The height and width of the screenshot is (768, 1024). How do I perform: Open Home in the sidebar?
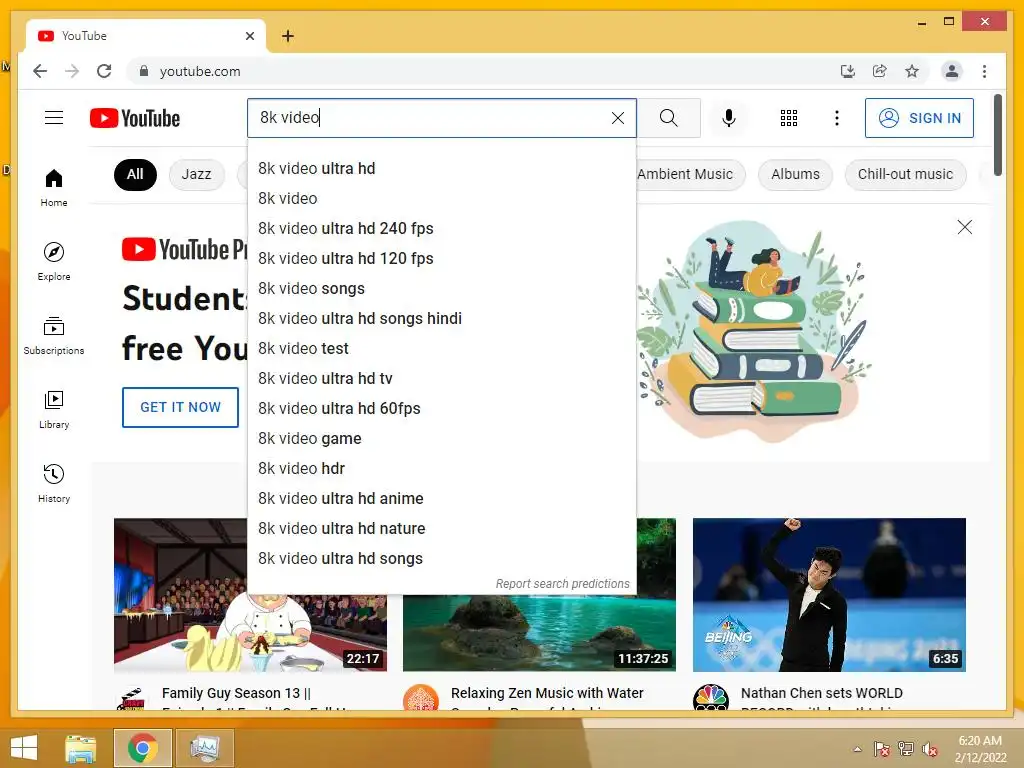click(54, 188)
